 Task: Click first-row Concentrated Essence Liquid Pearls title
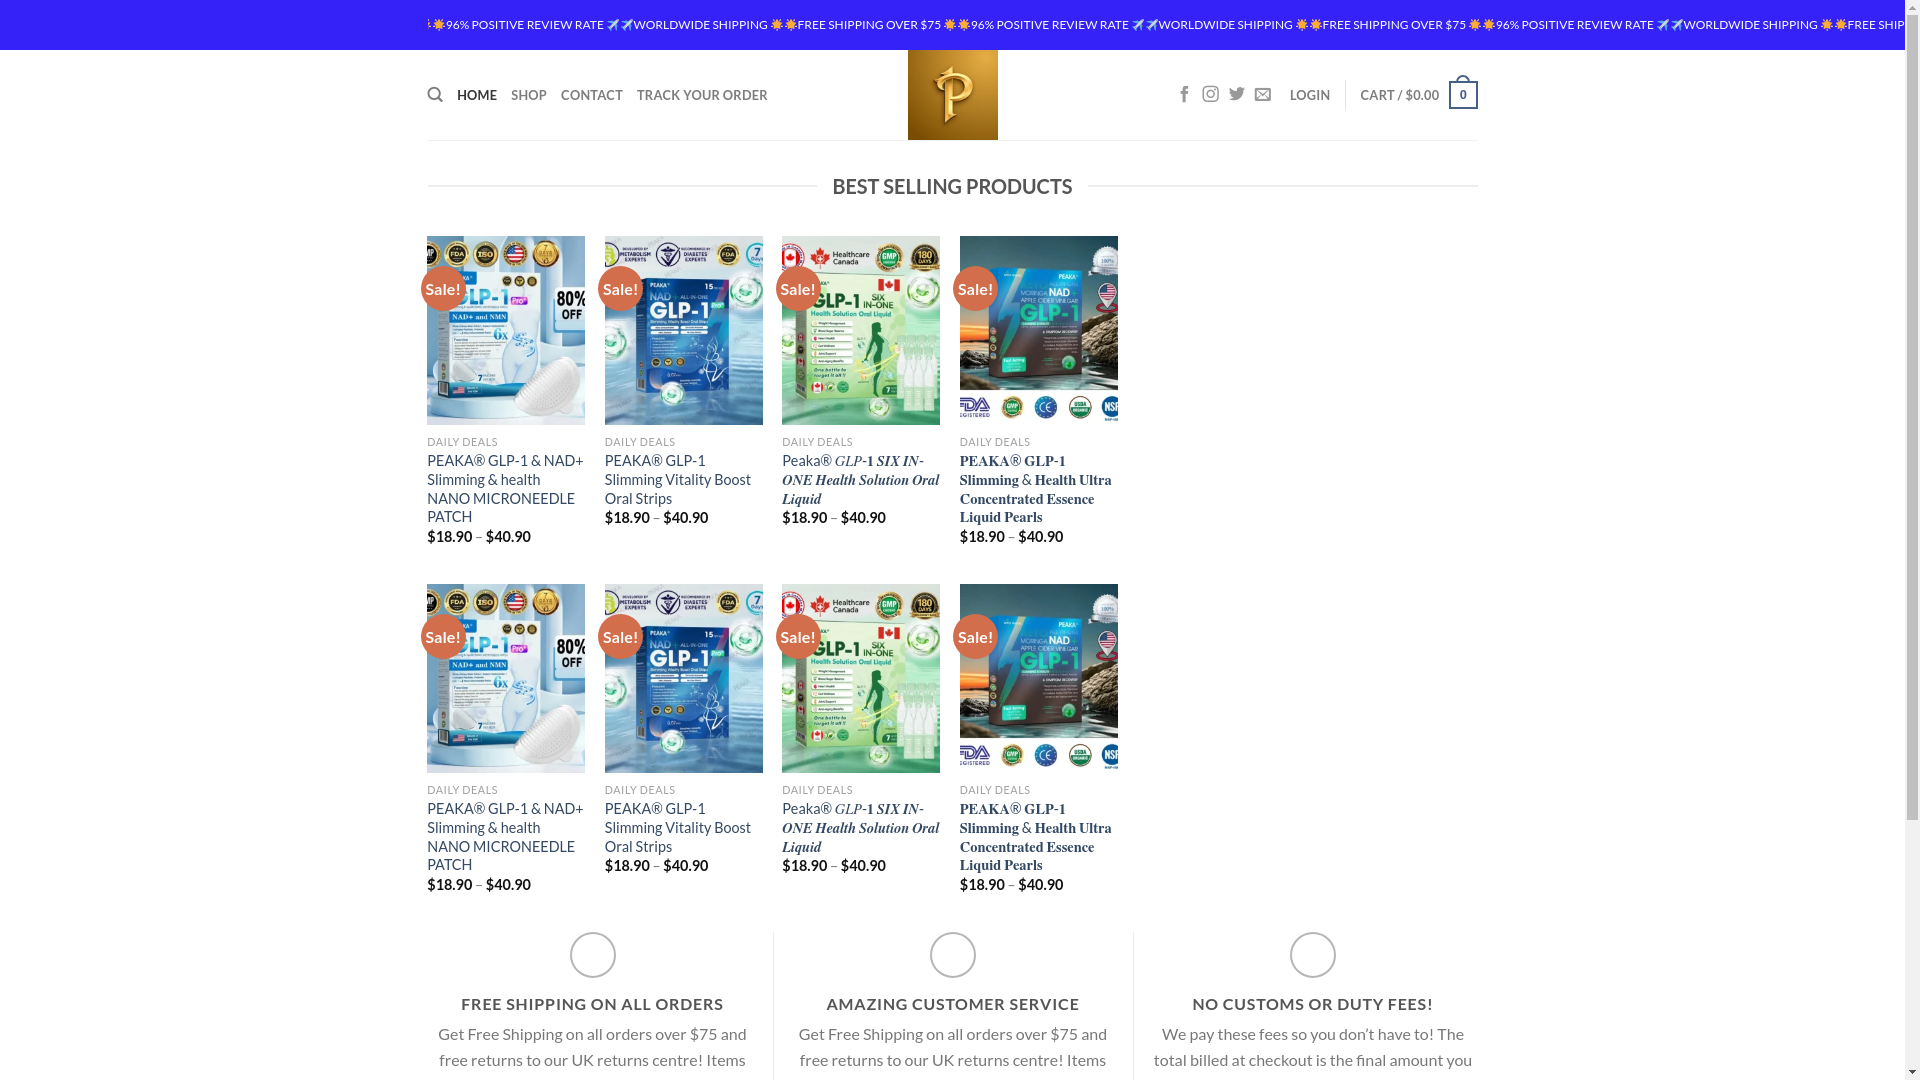coord(1036,489)
